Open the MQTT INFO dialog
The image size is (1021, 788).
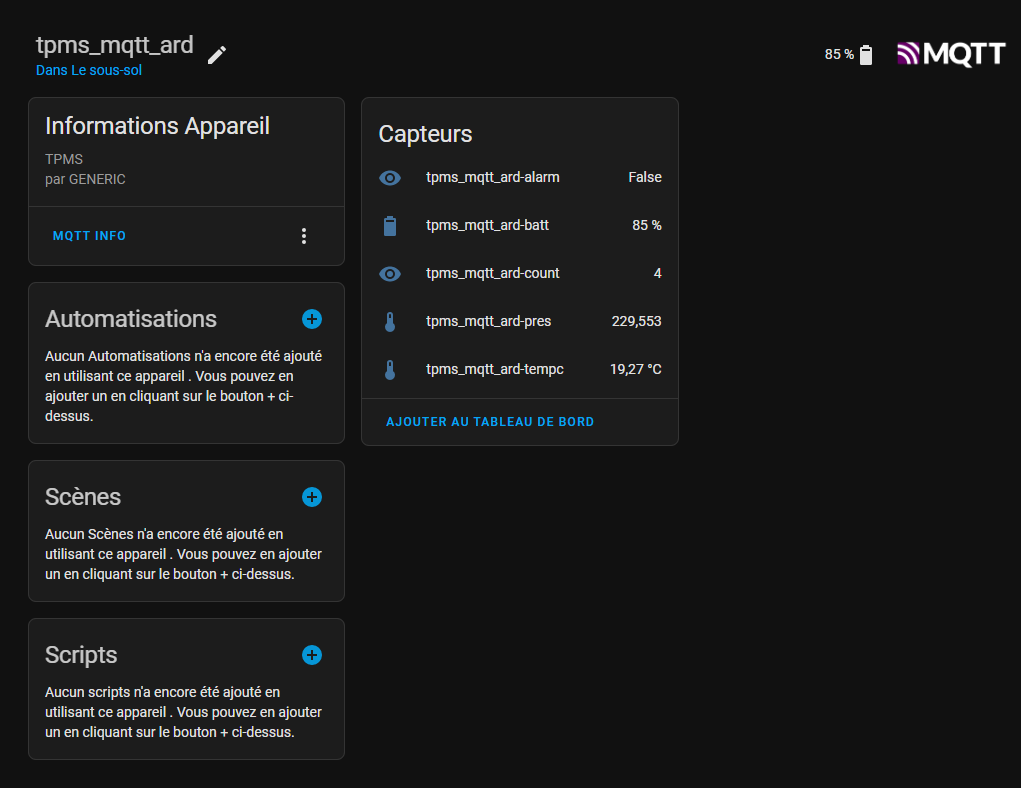coord(89,236)
